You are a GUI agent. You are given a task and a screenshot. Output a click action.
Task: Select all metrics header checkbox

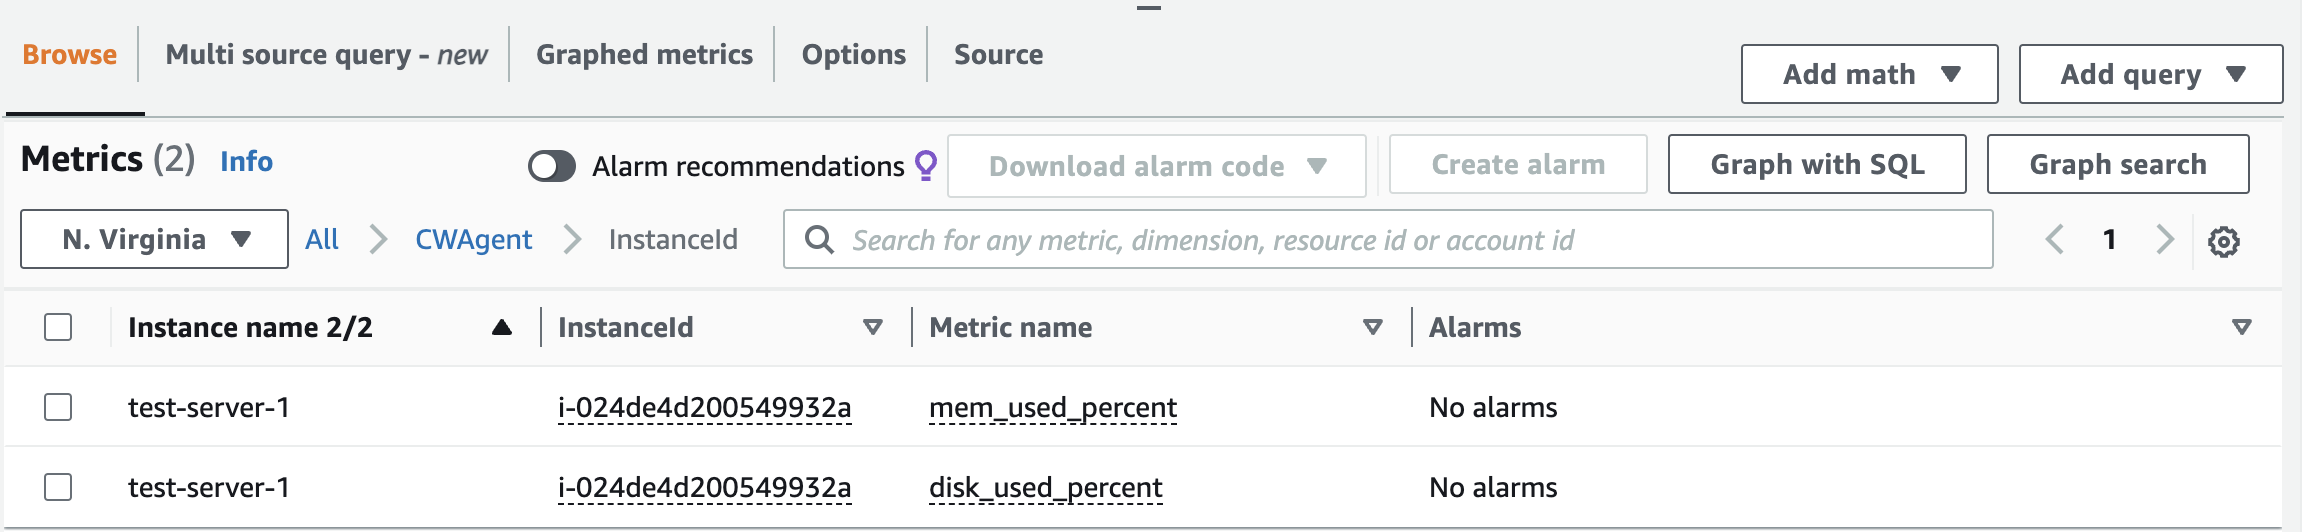[x=58, y=327]
